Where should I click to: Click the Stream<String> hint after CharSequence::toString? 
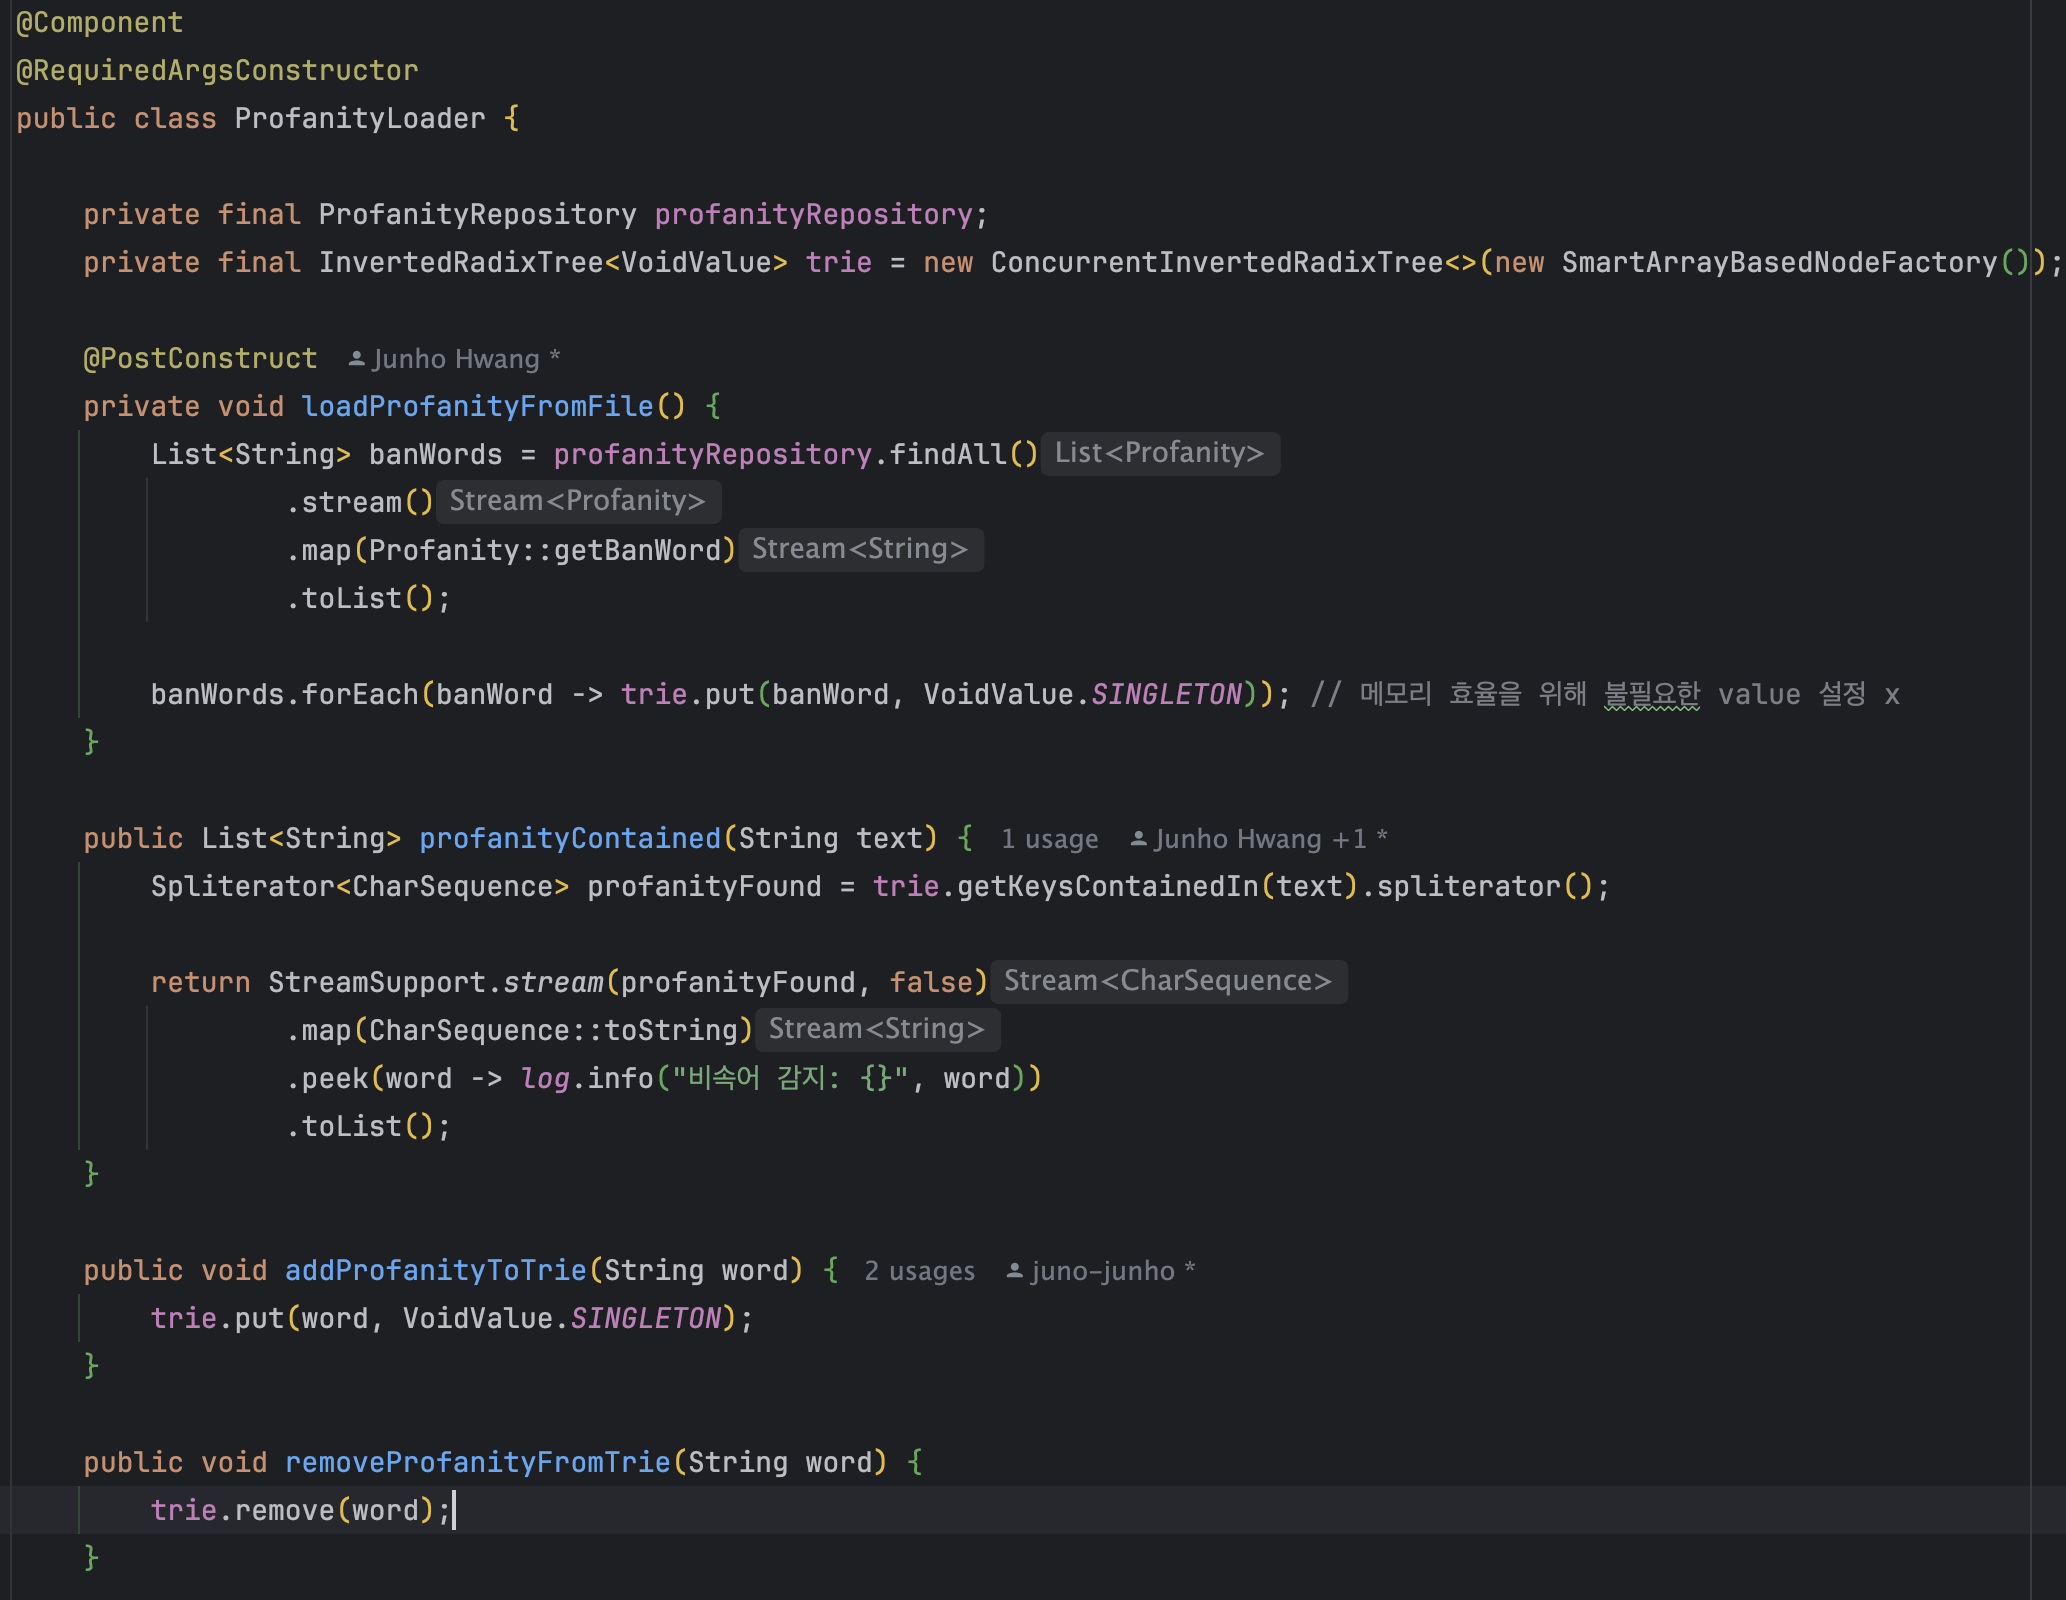(x=877, y=1029)
